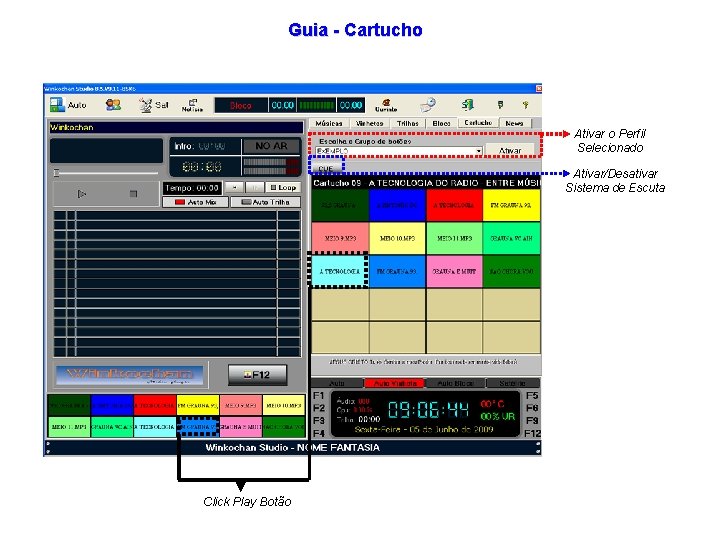Click the Ouvinte toolbar icon
Viewport: 720px width, 540px height.
[x=386, y=105]
